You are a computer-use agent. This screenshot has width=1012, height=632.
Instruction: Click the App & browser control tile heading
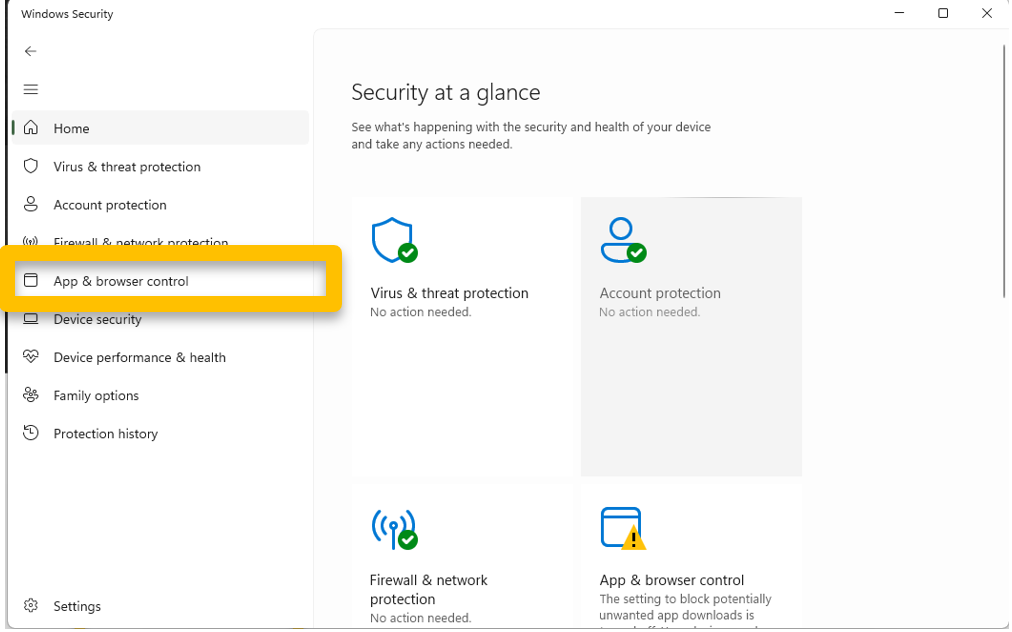[x=671, y=580]
